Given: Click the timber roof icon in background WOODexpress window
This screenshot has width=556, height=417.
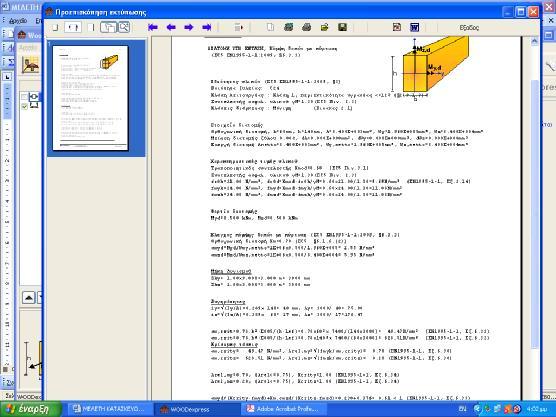Looking at the screenshot, I should 31,65.
